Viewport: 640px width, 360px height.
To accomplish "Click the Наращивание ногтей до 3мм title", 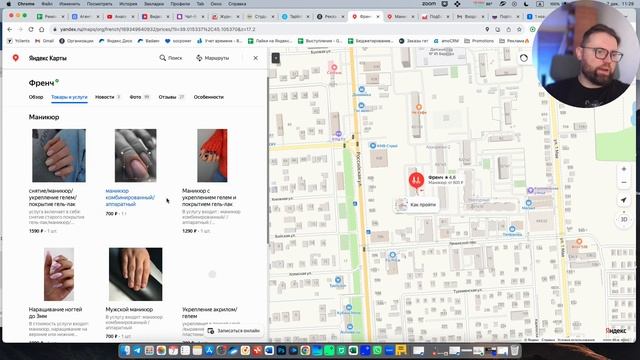I will (x=55, y=313).
